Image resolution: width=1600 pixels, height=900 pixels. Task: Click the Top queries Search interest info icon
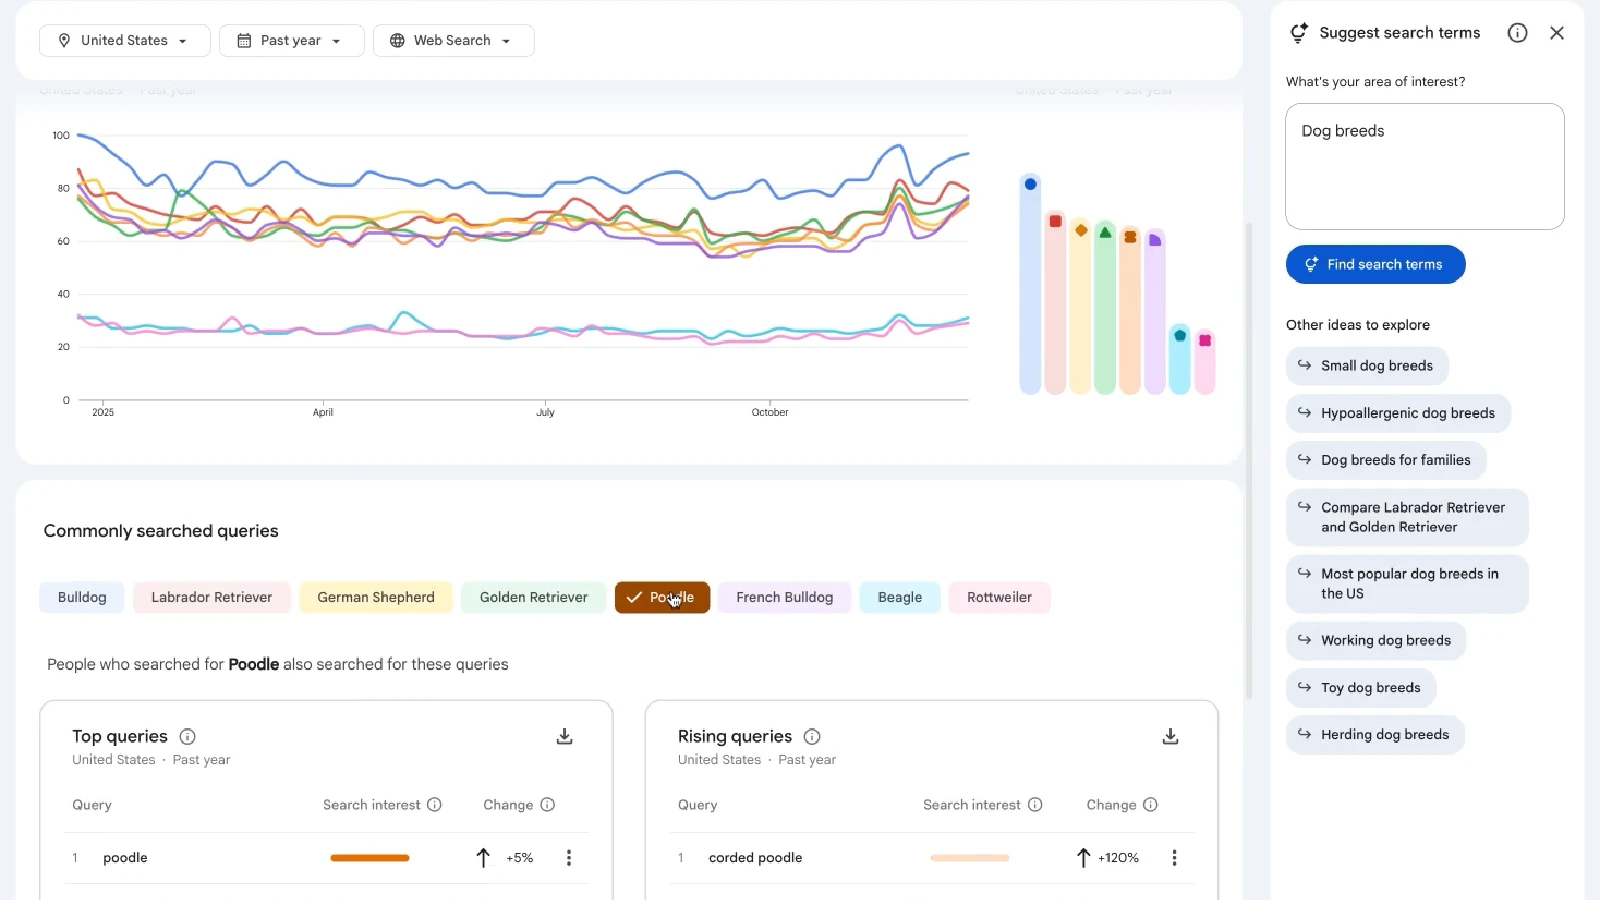pos(434,805)
